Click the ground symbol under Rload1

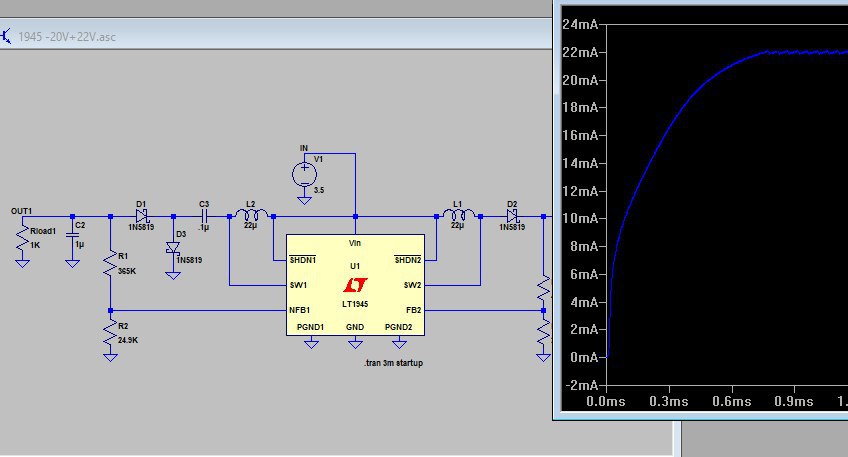pyautogui.click(x=23, y=263)
